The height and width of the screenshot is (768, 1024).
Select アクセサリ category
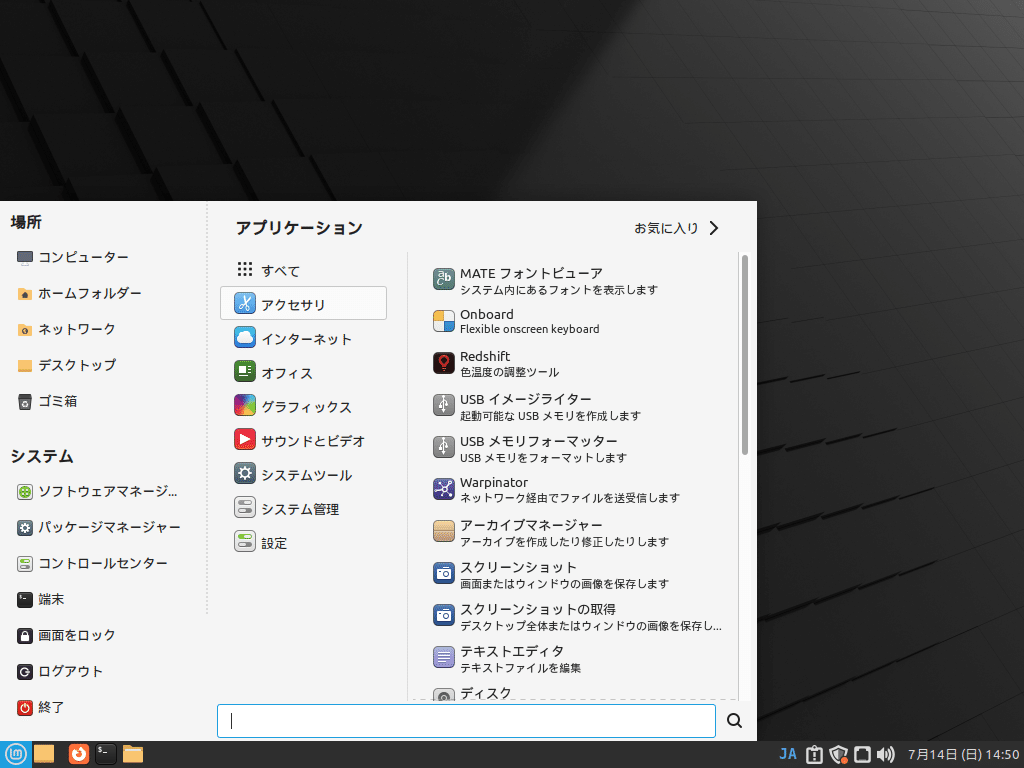point(303,303)
